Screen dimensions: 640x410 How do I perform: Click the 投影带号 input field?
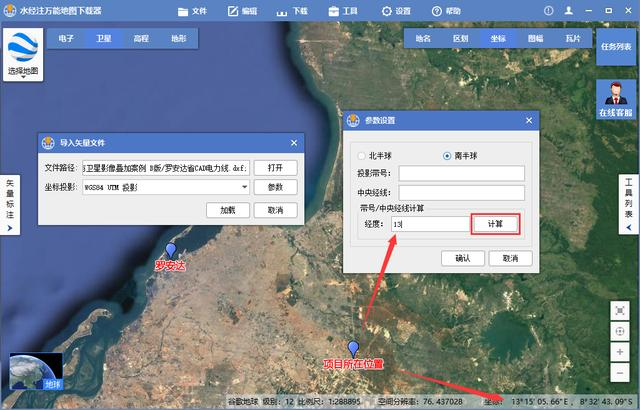[462, 173]
